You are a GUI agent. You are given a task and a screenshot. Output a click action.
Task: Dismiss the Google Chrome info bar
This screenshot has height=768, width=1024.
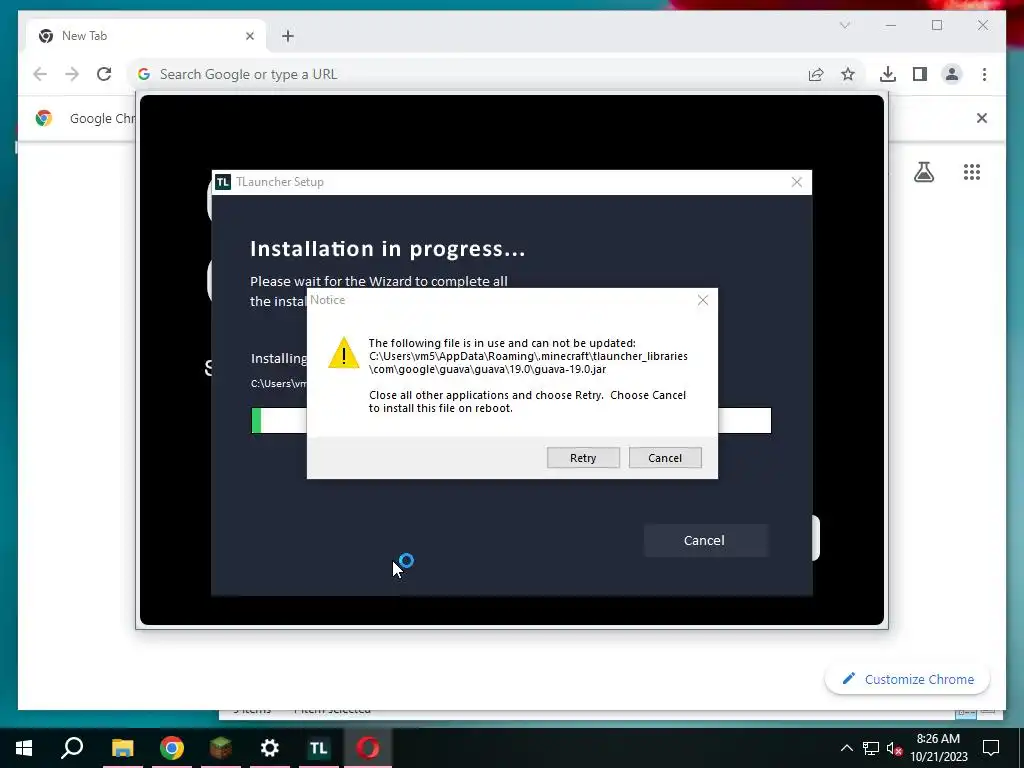tap(982, 118)
